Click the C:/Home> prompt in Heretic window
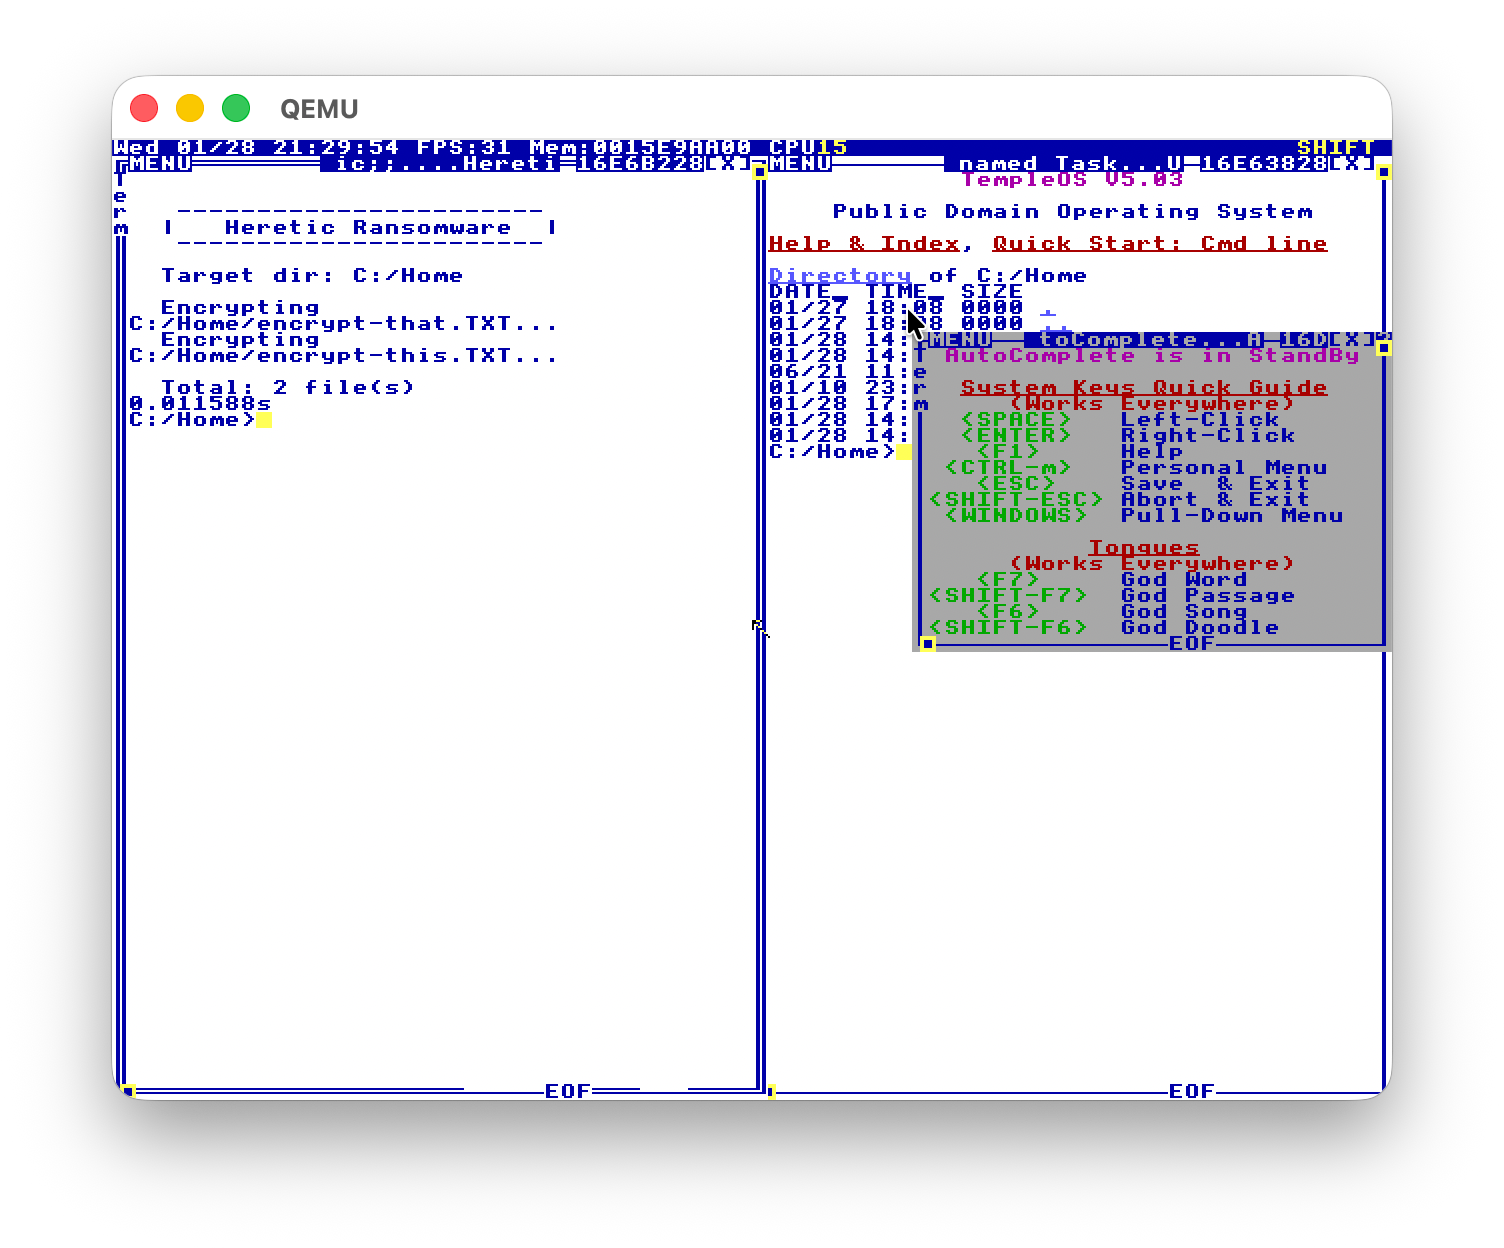Image resolution: width=1504 pixels, height=1248 pixels. 192,420
